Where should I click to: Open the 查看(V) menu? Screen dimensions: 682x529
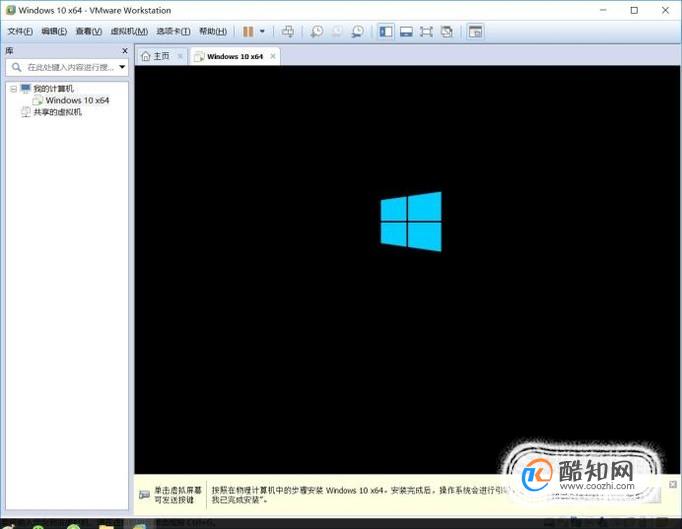click(89, 31)
